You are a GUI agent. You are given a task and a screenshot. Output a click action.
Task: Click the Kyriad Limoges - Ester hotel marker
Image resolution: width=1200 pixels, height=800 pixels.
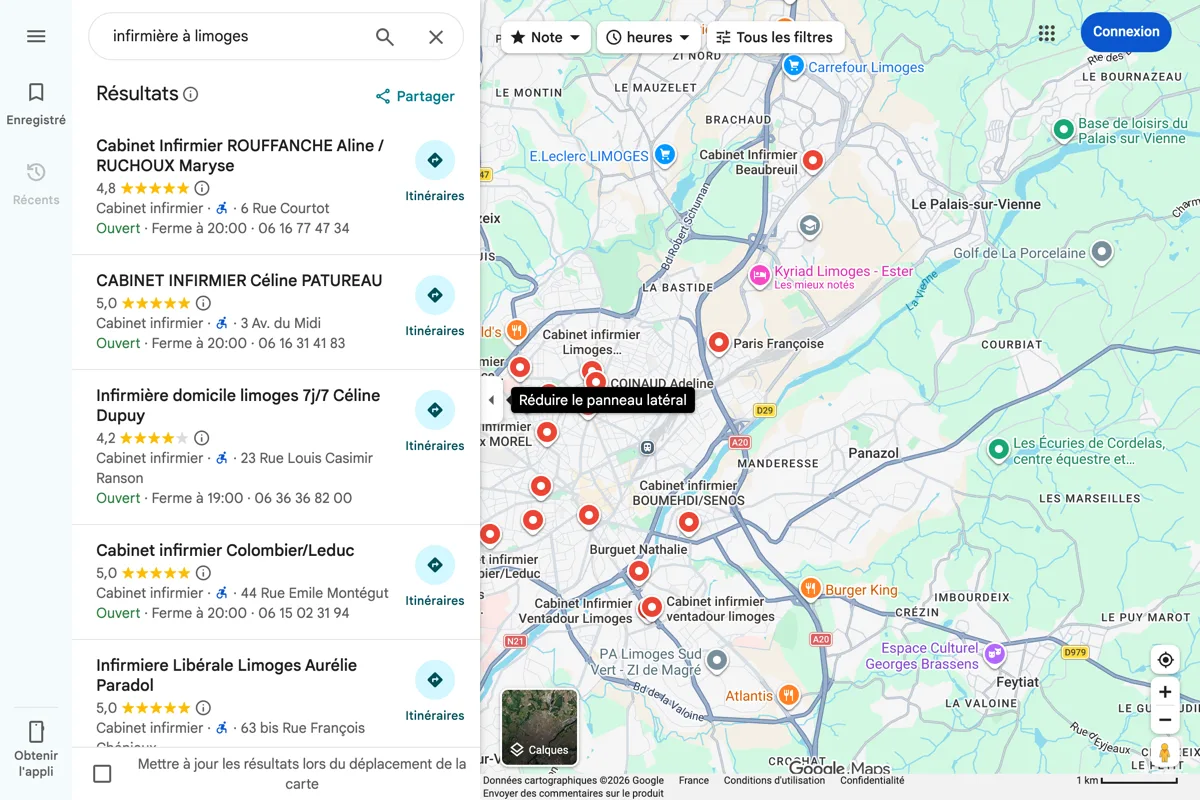(760, 275)
